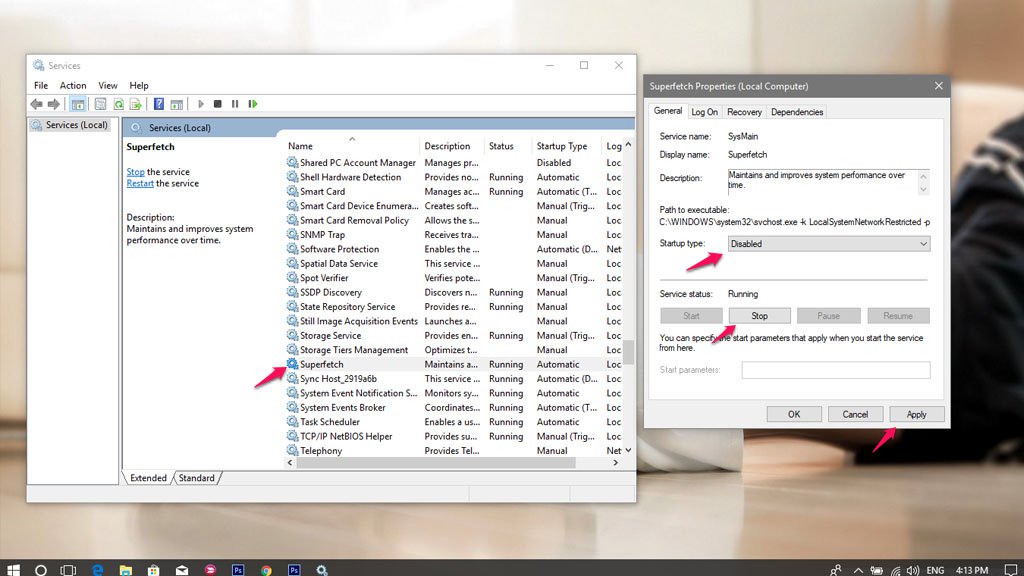Click the Stop Service square icon
Viewport: 1024px width, 576px height.
(217, 104)
